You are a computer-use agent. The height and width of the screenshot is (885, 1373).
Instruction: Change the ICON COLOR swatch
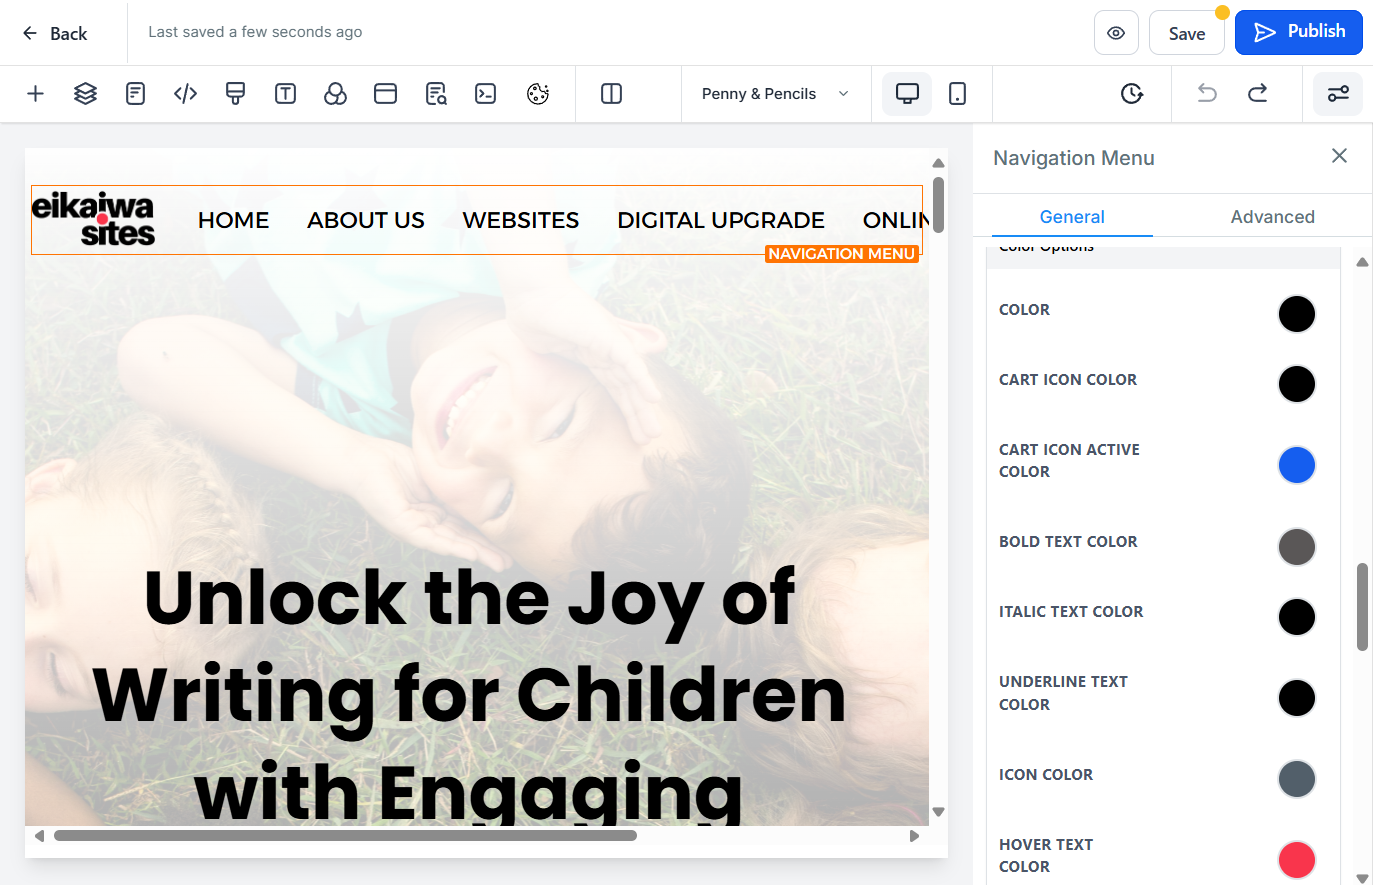[x=1297, y=779]
